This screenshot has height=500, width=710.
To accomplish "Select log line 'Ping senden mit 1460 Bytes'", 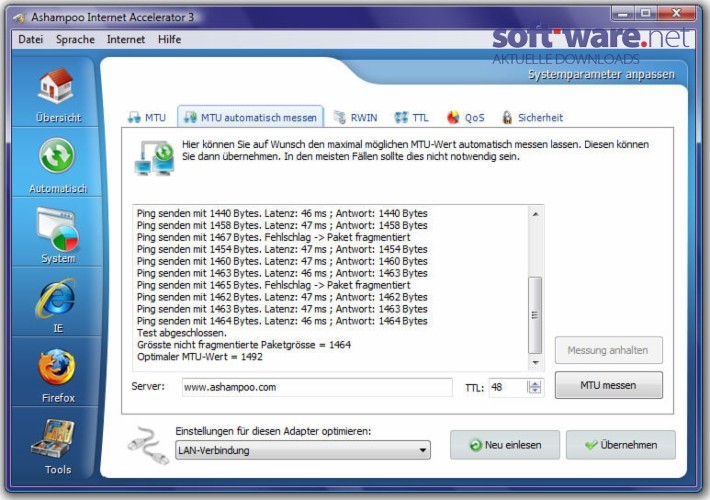I will [x=282, y=261].
